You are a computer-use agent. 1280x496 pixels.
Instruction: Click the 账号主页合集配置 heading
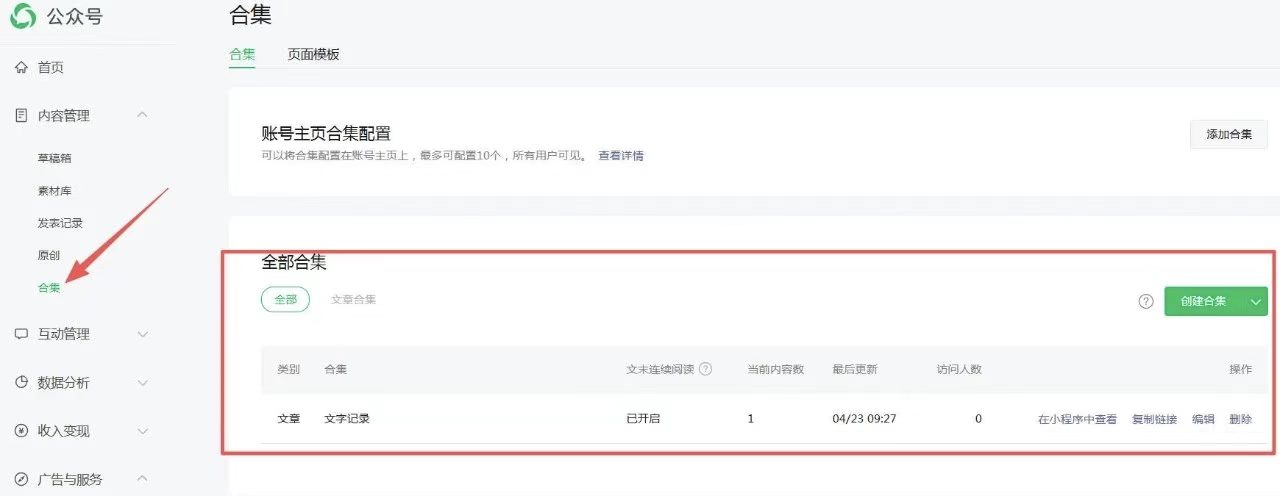pyautogui.click(x=326, y=134)
